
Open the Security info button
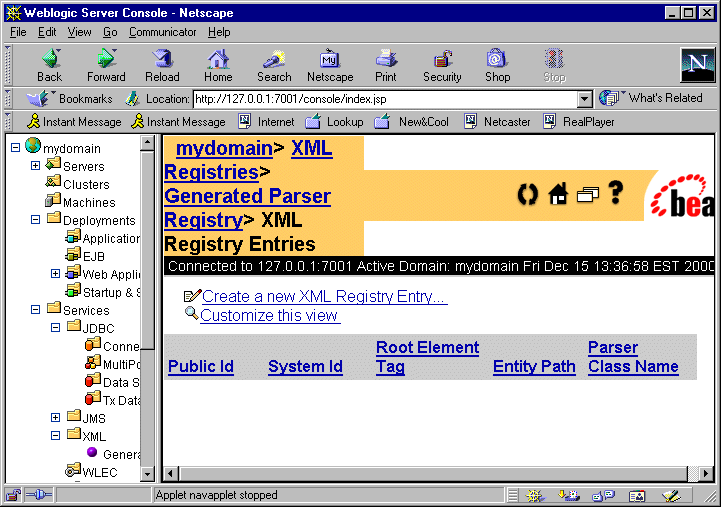pos(442,65)
